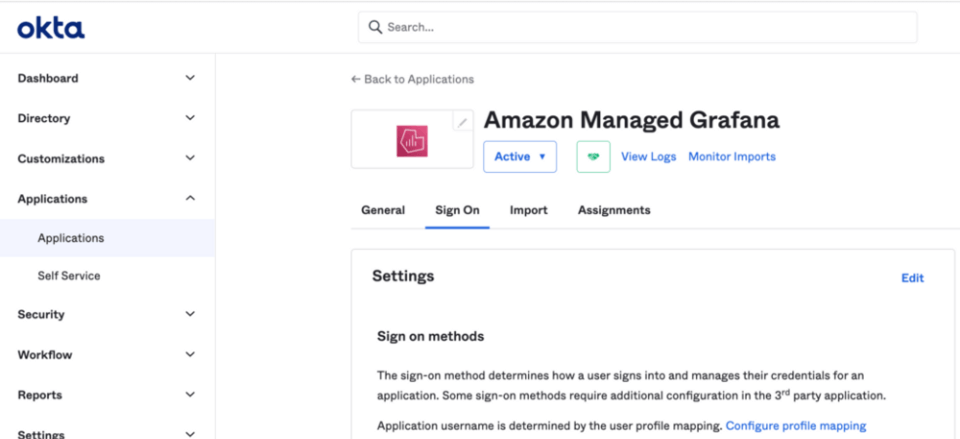Open the Monitor Imports link

[x=732, y=156]
